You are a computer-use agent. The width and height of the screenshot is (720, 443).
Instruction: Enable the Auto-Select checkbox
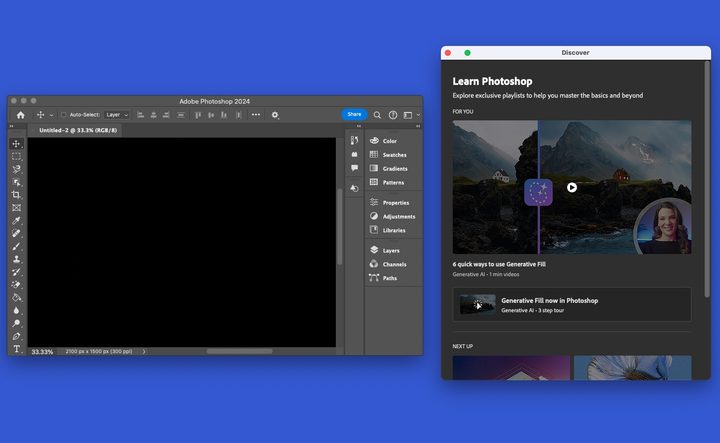(63, 115)
